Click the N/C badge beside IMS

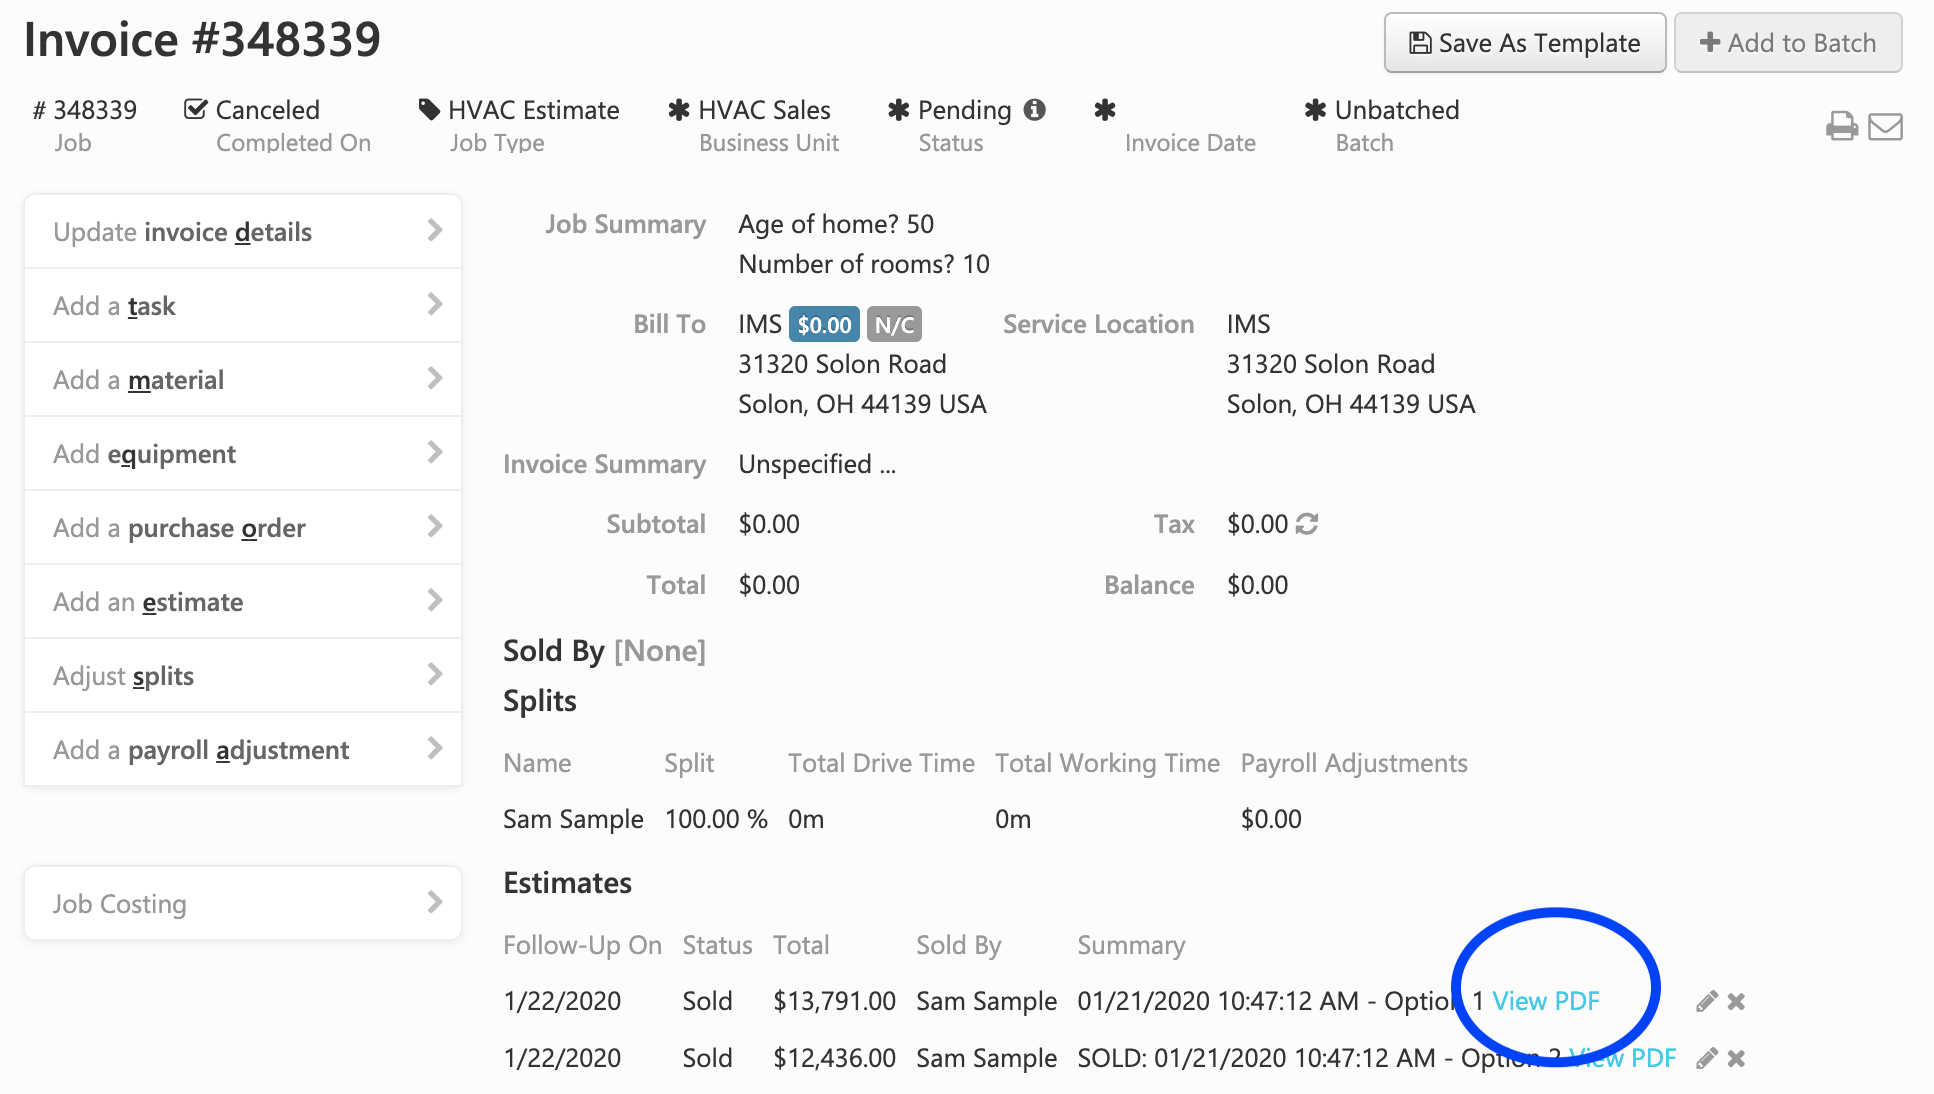(894, 324)
